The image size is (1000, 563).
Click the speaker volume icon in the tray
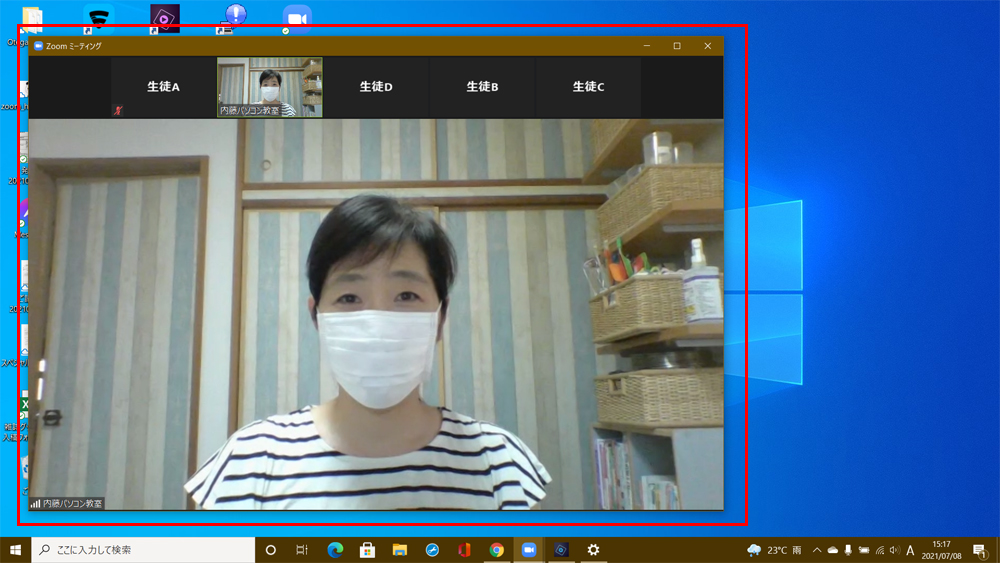point(894,550)
